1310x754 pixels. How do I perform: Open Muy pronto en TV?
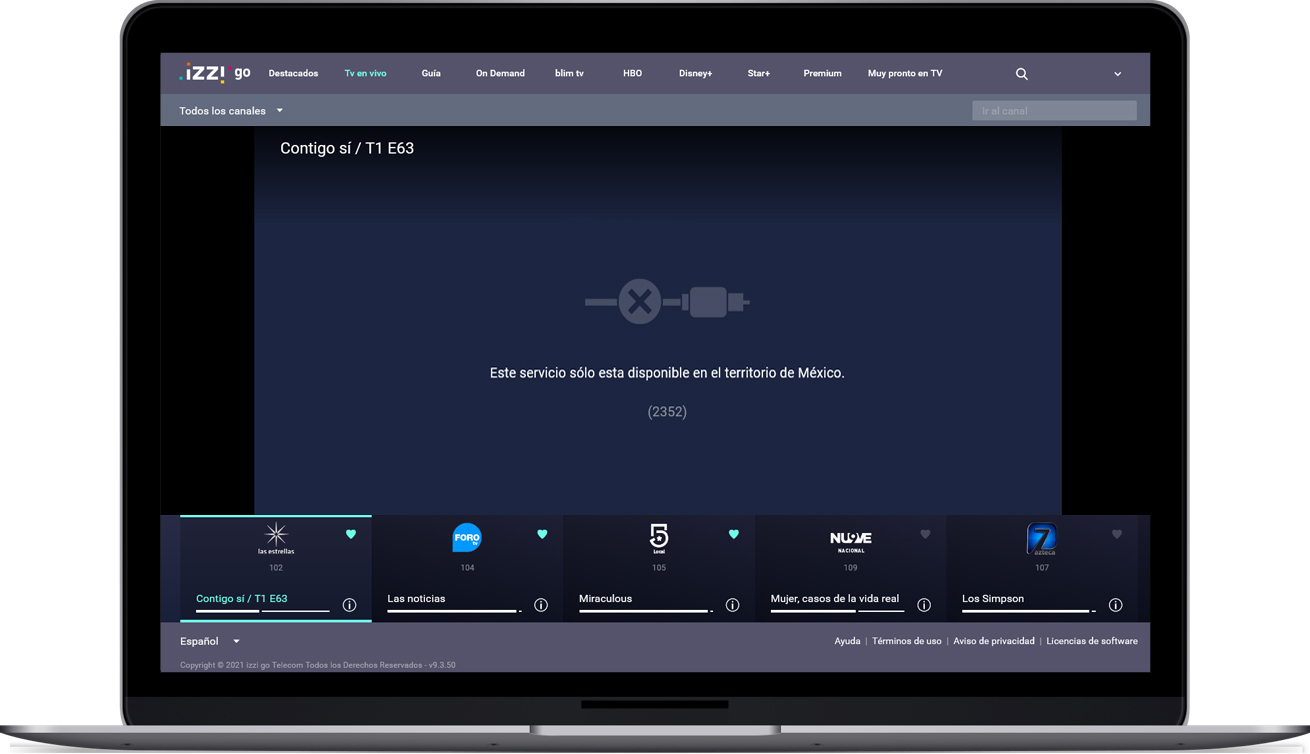point(905,73)
